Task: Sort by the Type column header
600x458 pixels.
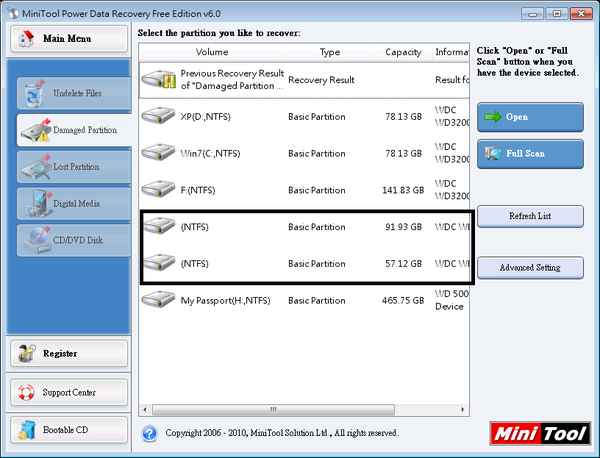Action: (x=329, y=52)
